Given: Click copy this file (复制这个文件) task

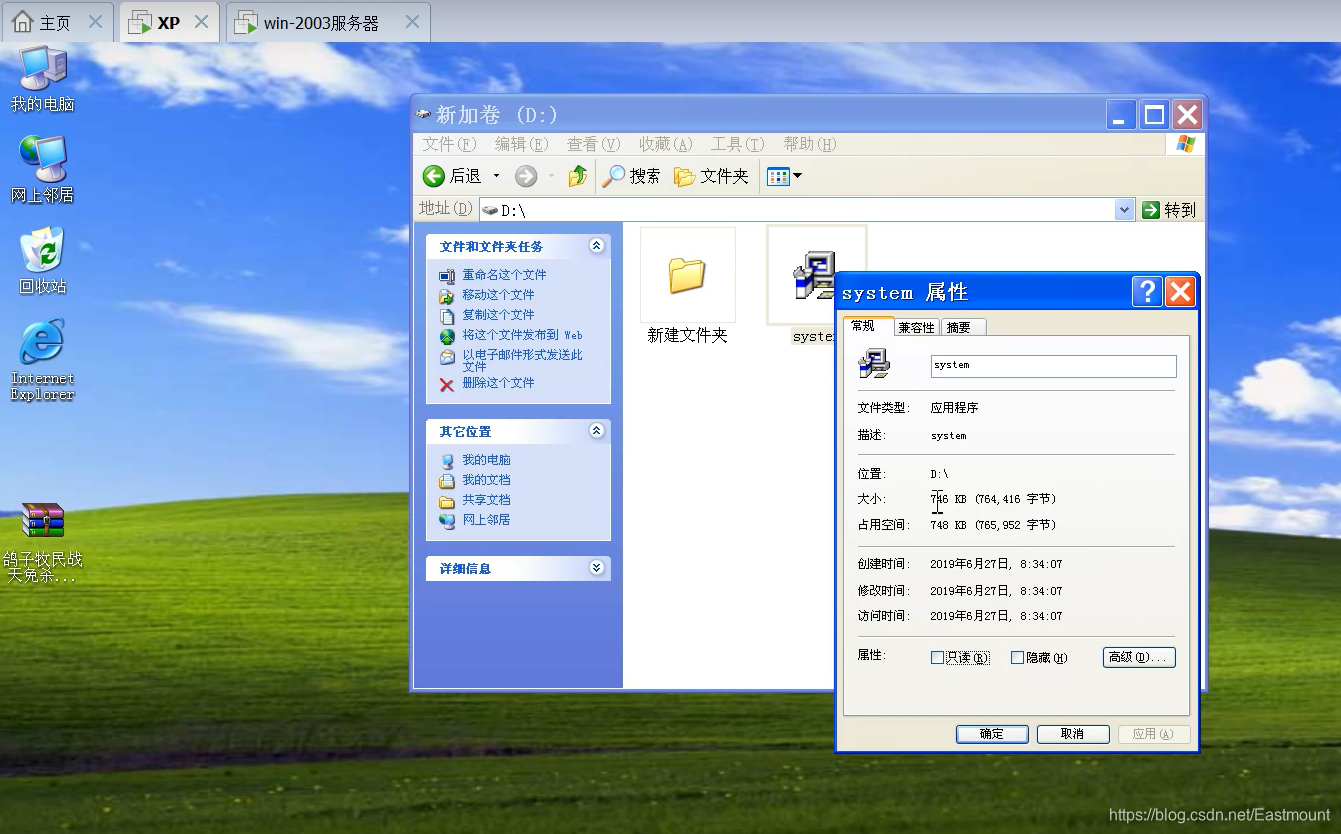Looking at the screenshot, I should pyautogui.click(x=498, y=315).
